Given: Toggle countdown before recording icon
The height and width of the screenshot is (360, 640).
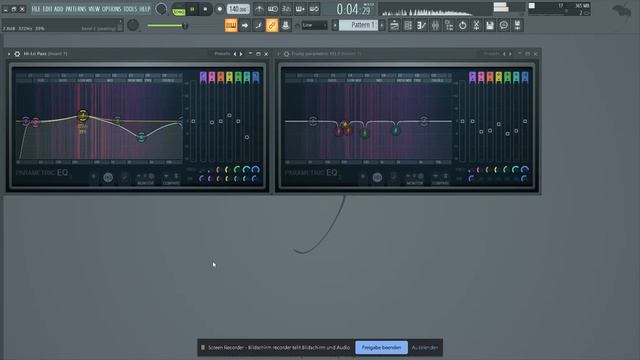Looking at the screenshot, I should [x=287, y=9].
